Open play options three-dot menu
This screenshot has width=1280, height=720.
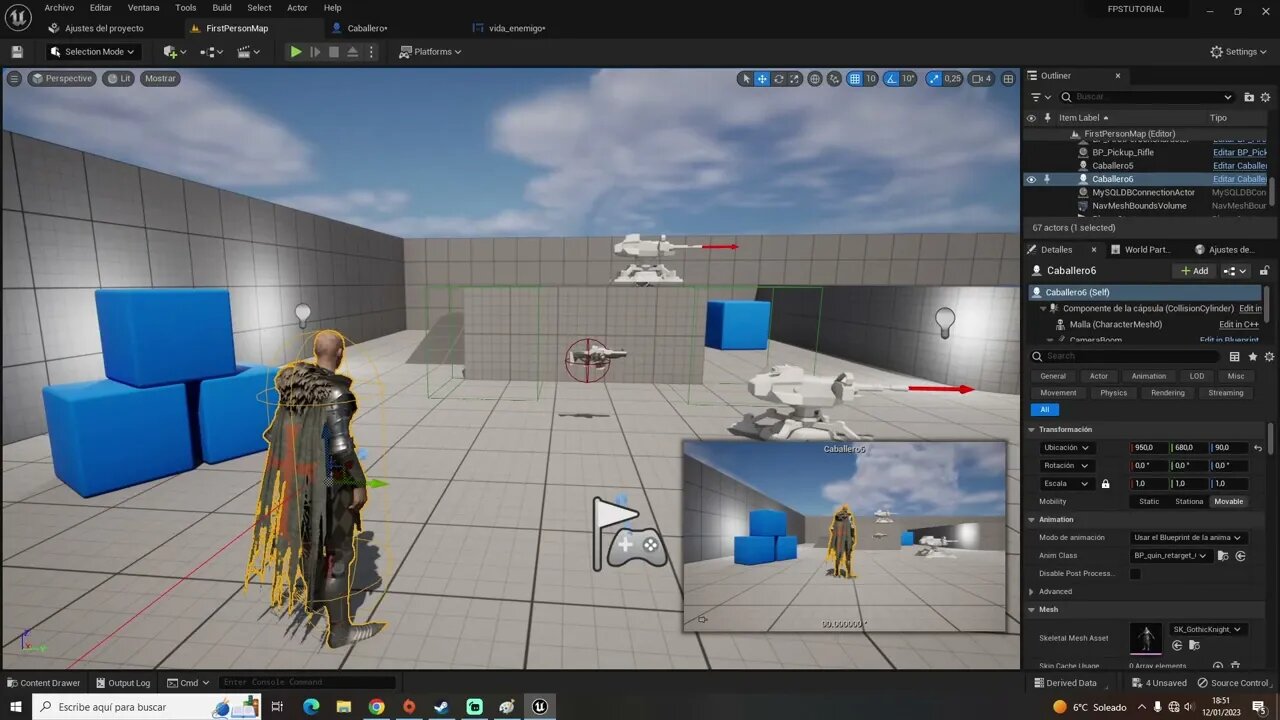[x=371, y=52]
